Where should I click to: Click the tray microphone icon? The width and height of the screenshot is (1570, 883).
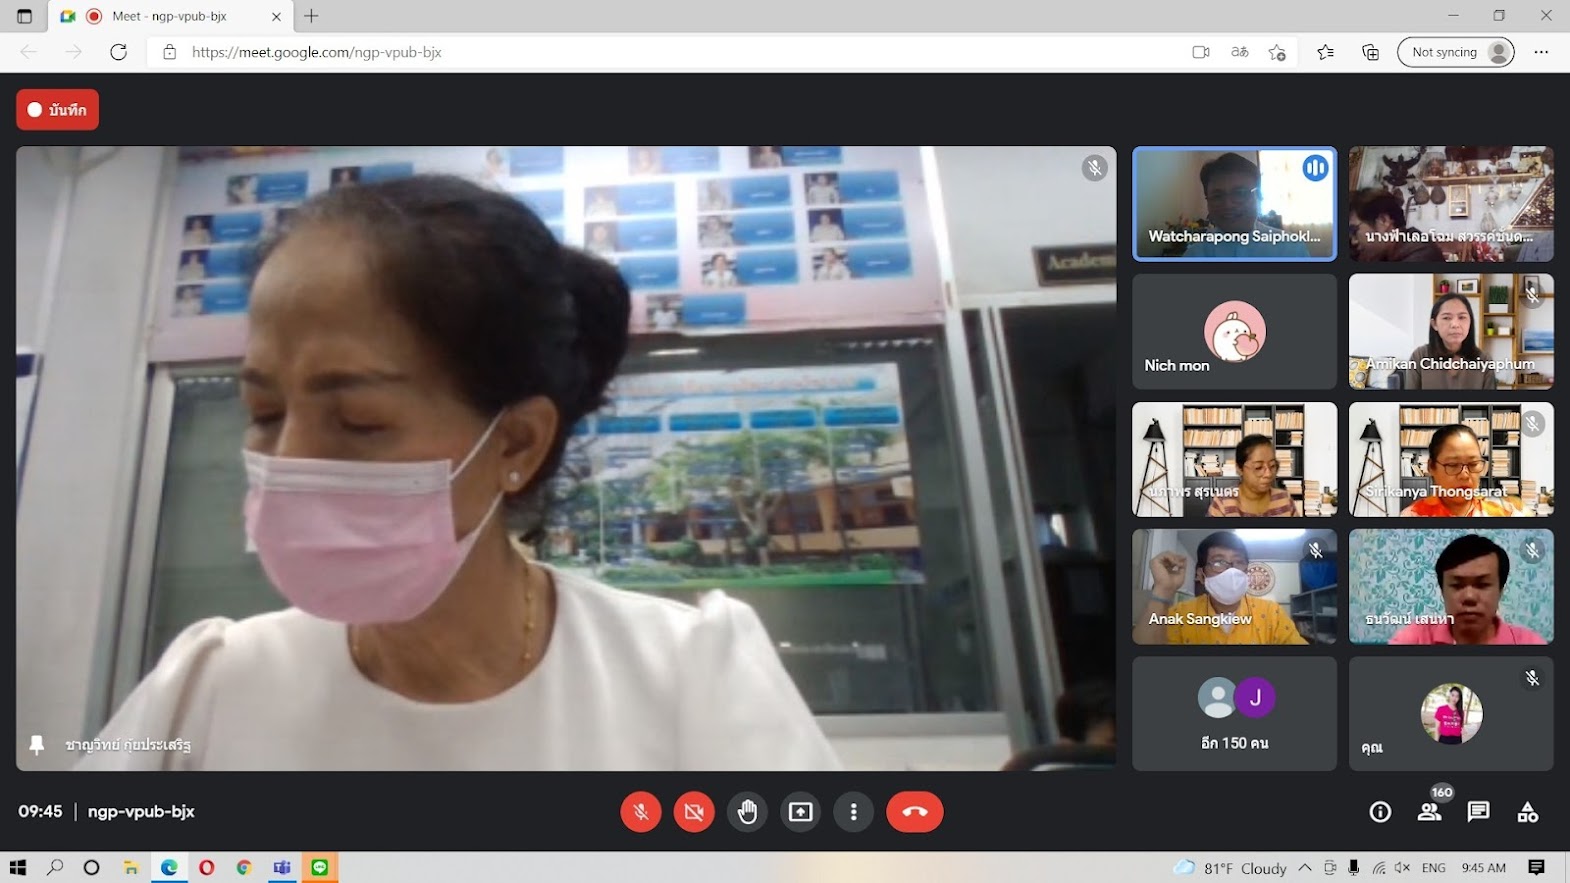pyautogui.click(x=1354, y=867)
